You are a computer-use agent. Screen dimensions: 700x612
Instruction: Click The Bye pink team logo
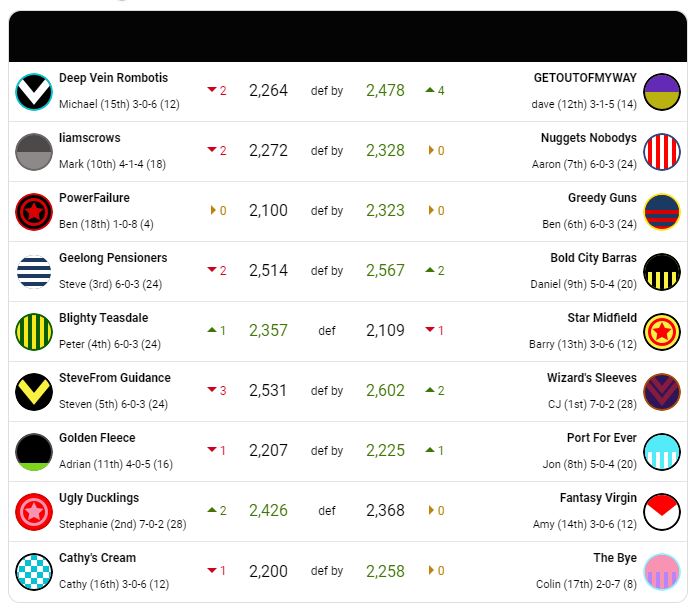pos(662,571)
